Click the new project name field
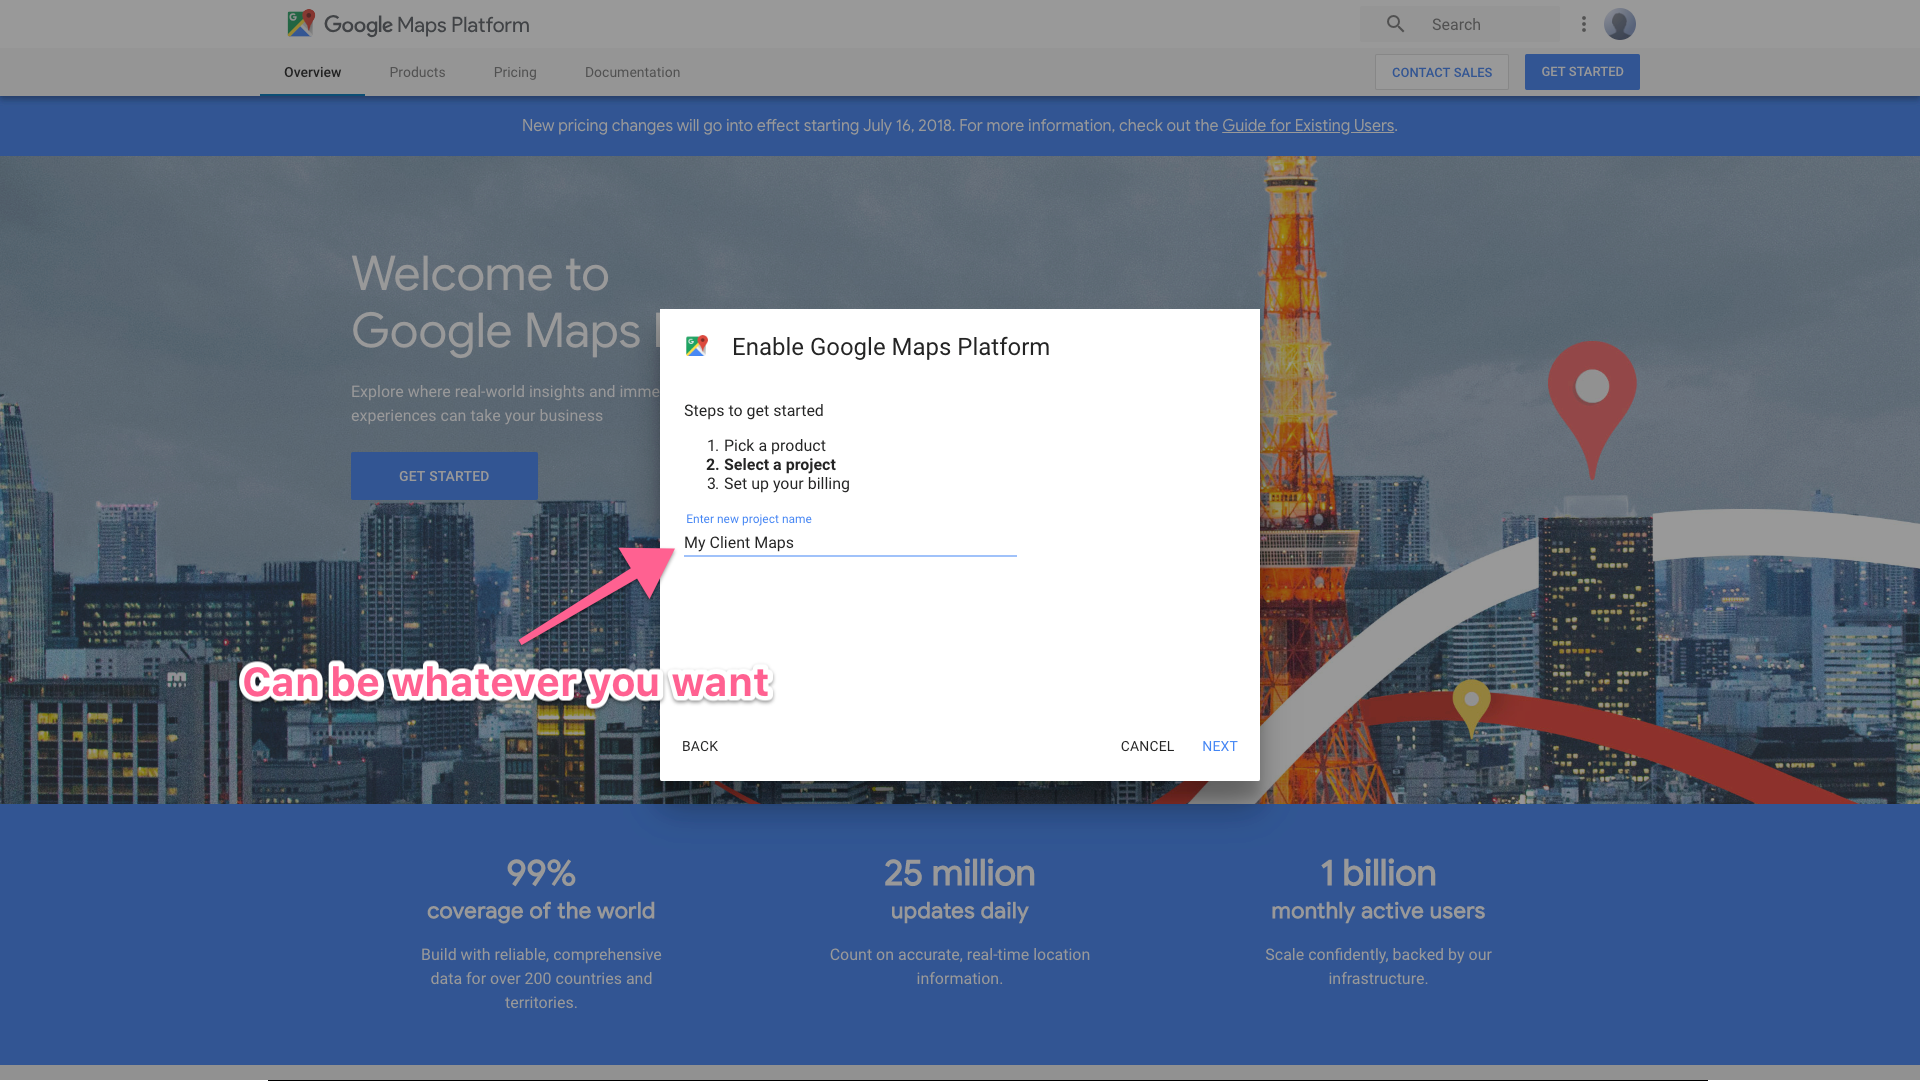Image resolution: width=1920 pixels, height=1081 pixels. point(849,542)
